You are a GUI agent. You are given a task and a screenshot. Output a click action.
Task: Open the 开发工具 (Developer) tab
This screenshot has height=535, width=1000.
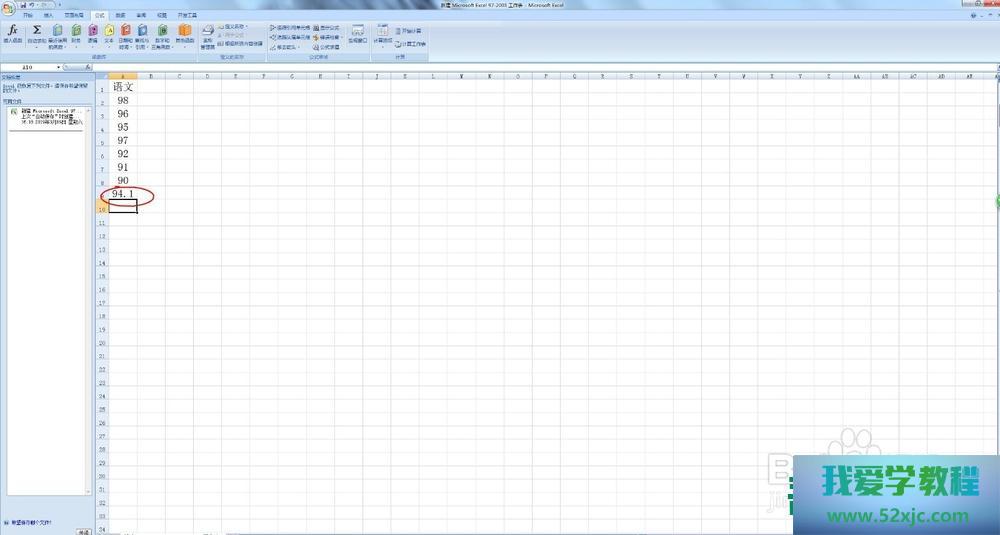[x=188, y=16]
